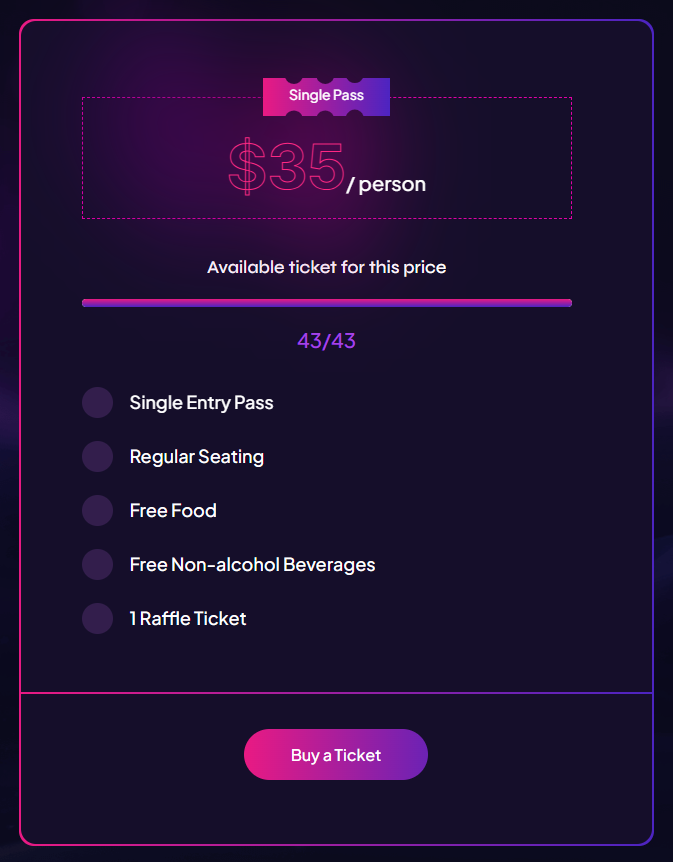This screenshot has height=862, width=673.
Task: Click the 43/43 ticket count
Action: 326,341
